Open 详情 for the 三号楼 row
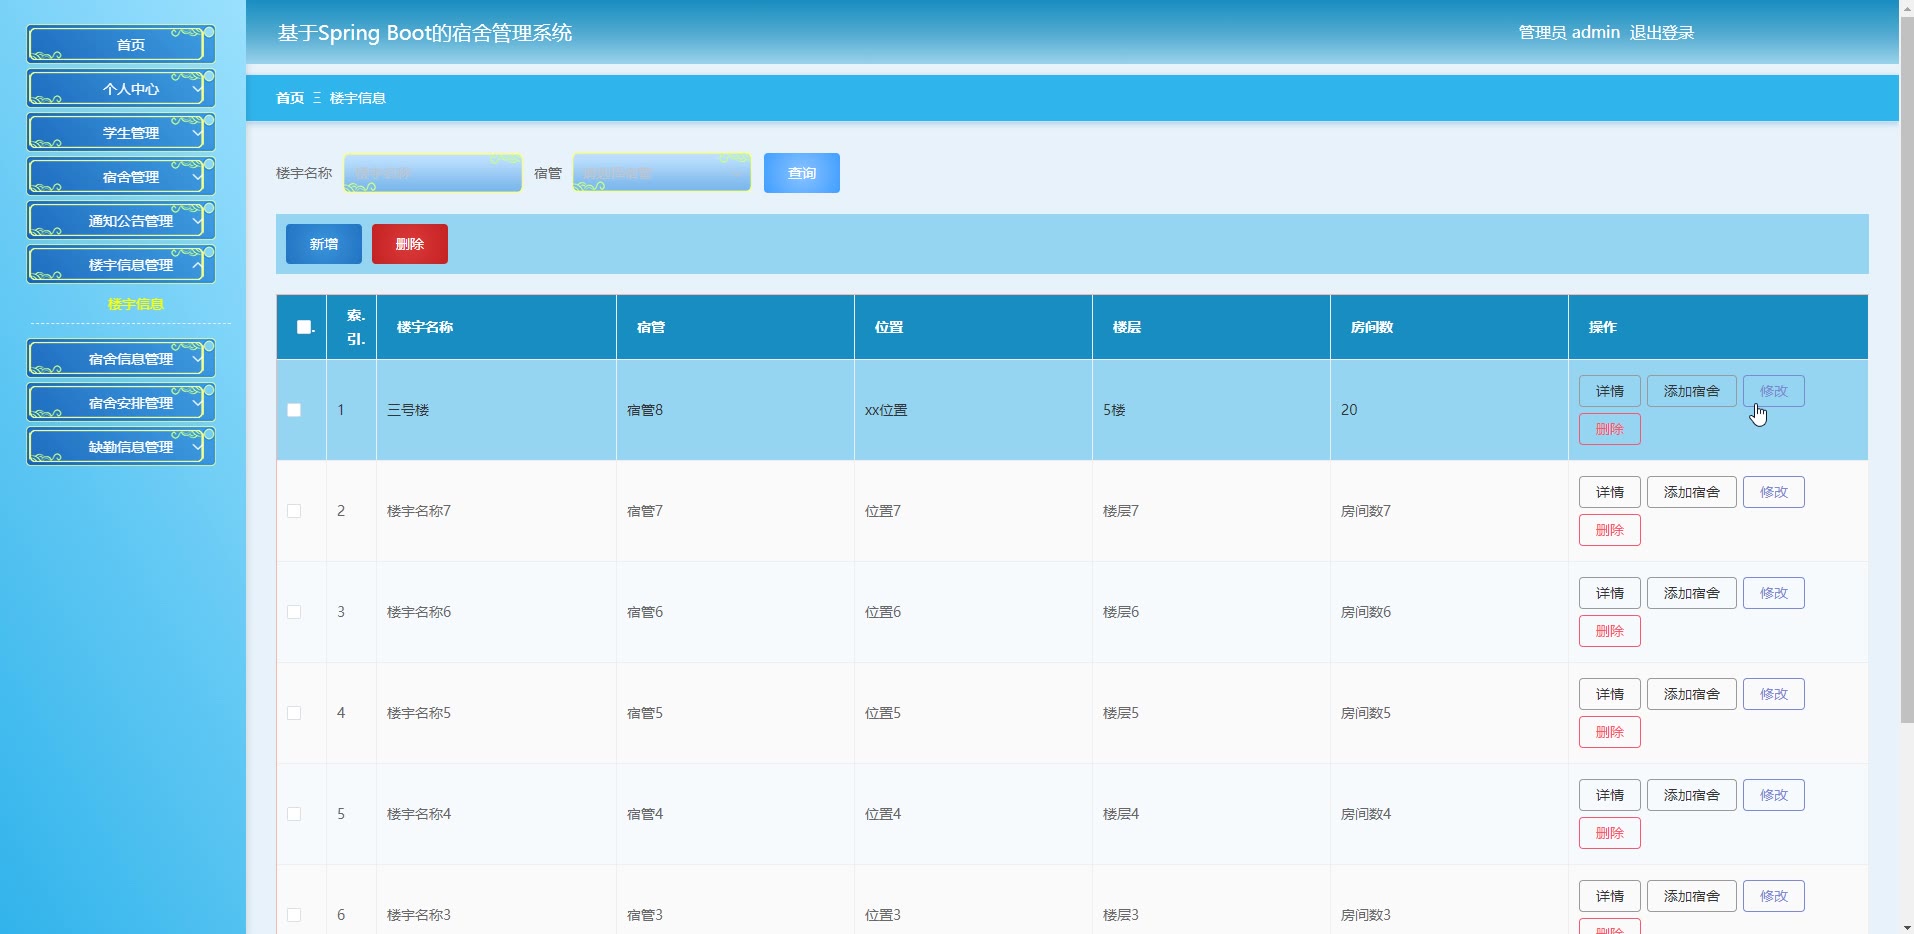 click(1609, 391)
